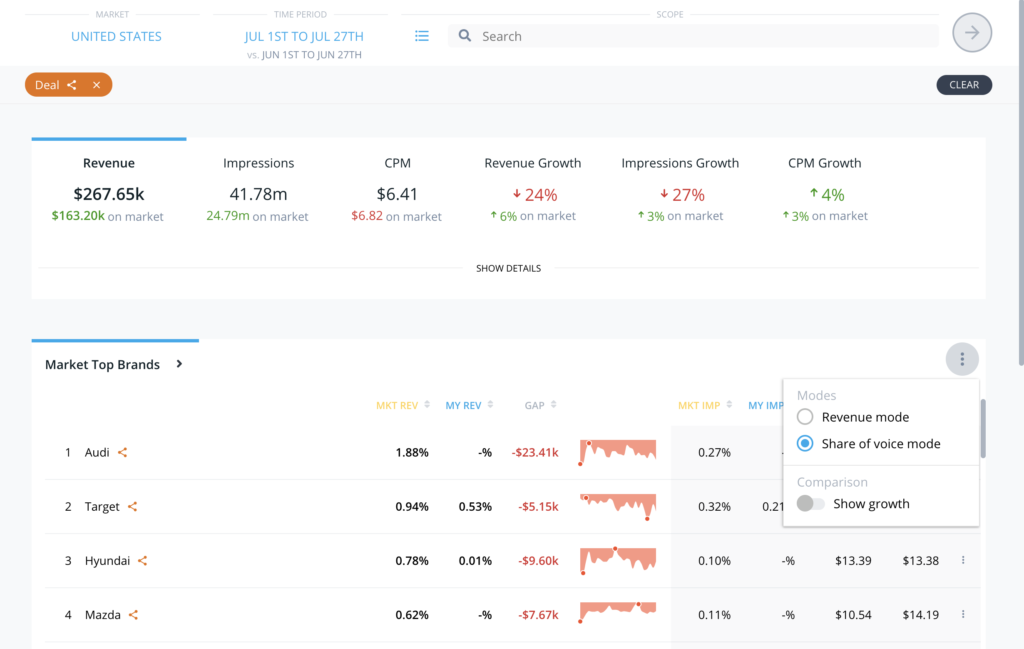Open Market Top Brands options menu

pos(962,359)
